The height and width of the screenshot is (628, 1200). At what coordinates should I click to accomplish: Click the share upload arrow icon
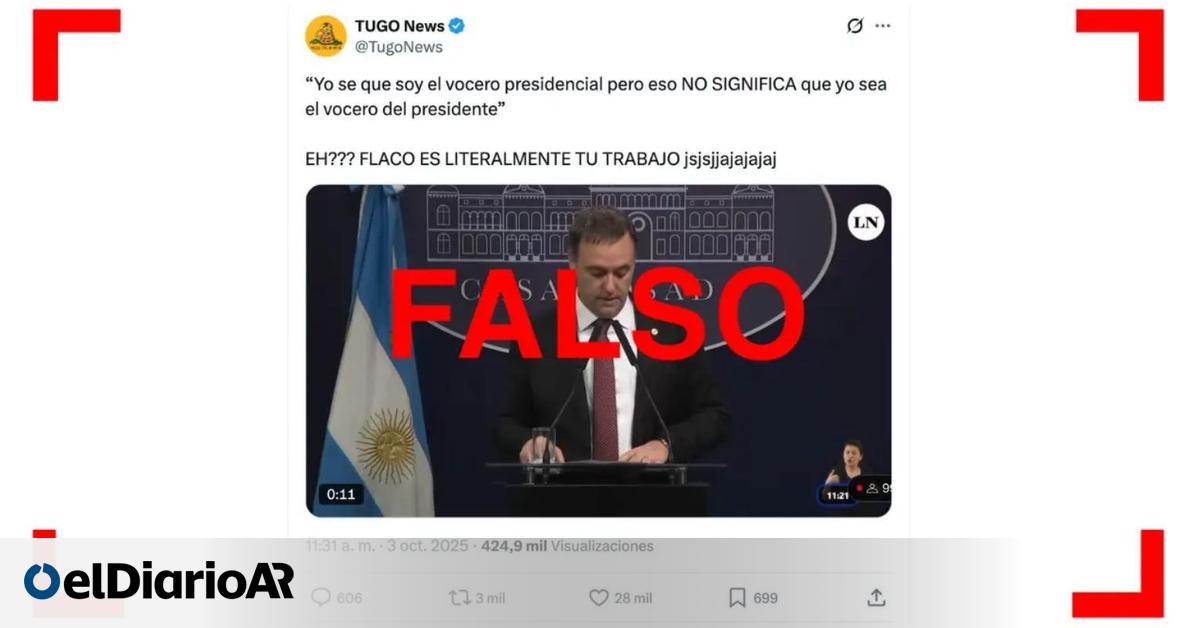pyautogui.click(x=876, y=597)
